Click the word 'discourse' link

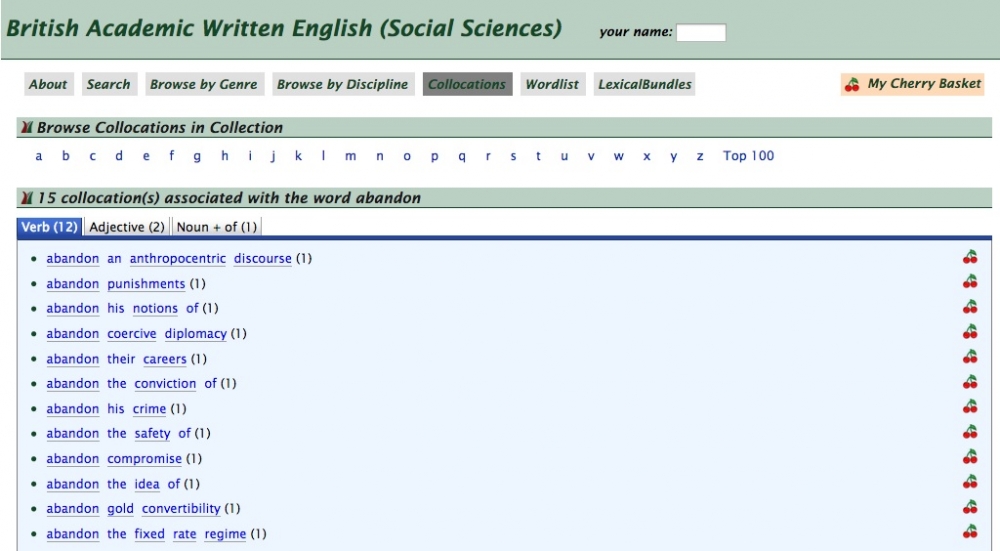point(263,258)
